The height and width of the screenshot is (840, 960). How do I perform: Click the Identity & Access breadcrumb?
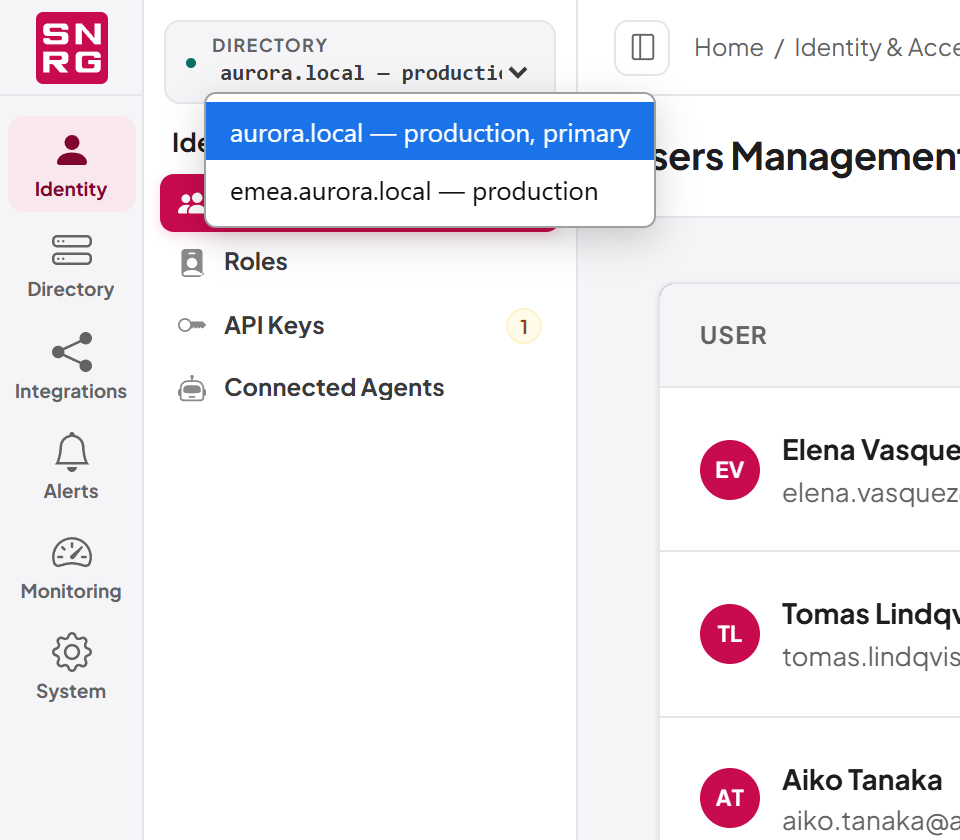[877, 48]
